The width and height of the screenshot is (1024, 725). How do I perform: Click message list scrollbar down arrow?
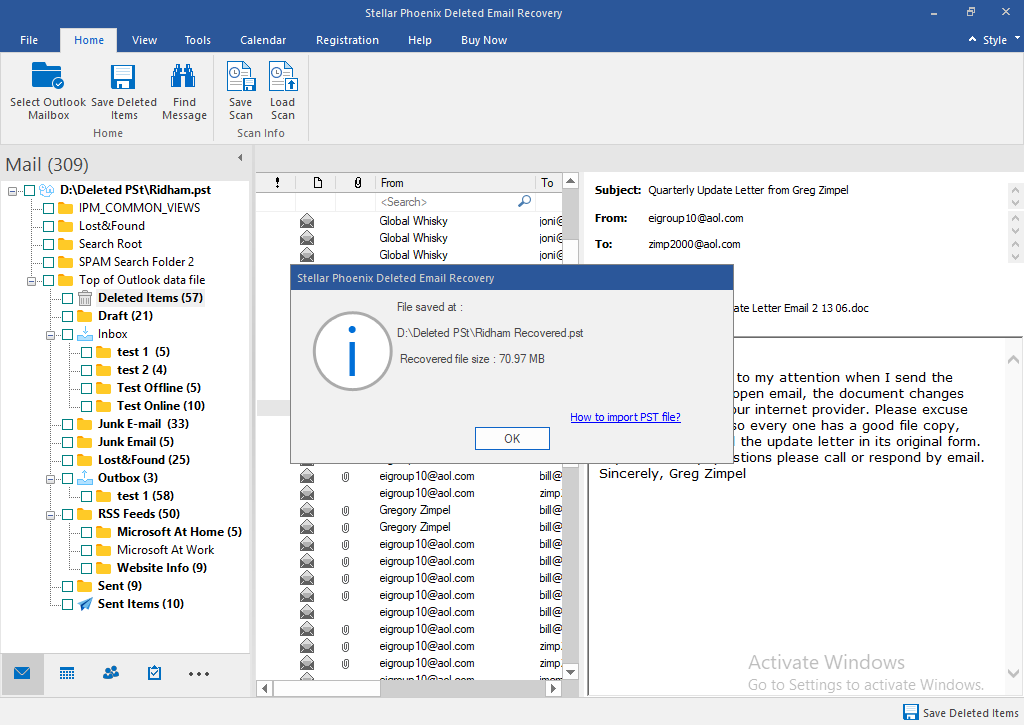570,671
